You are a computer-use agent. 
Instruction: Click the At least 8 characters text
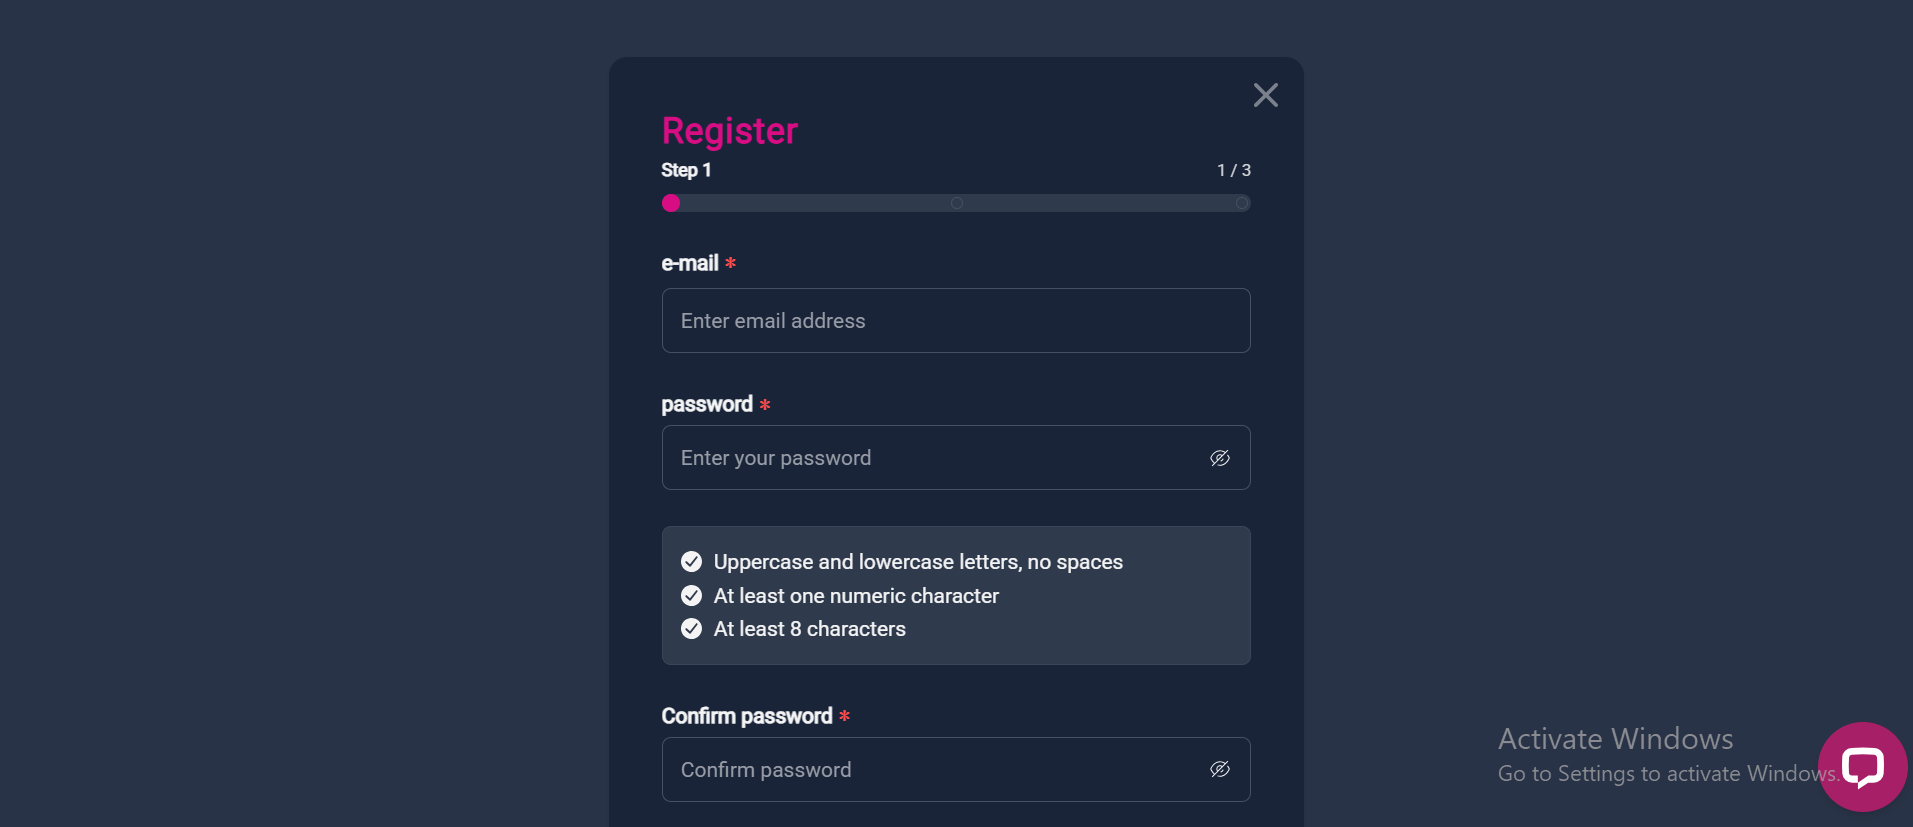click(x=810, y=629)
